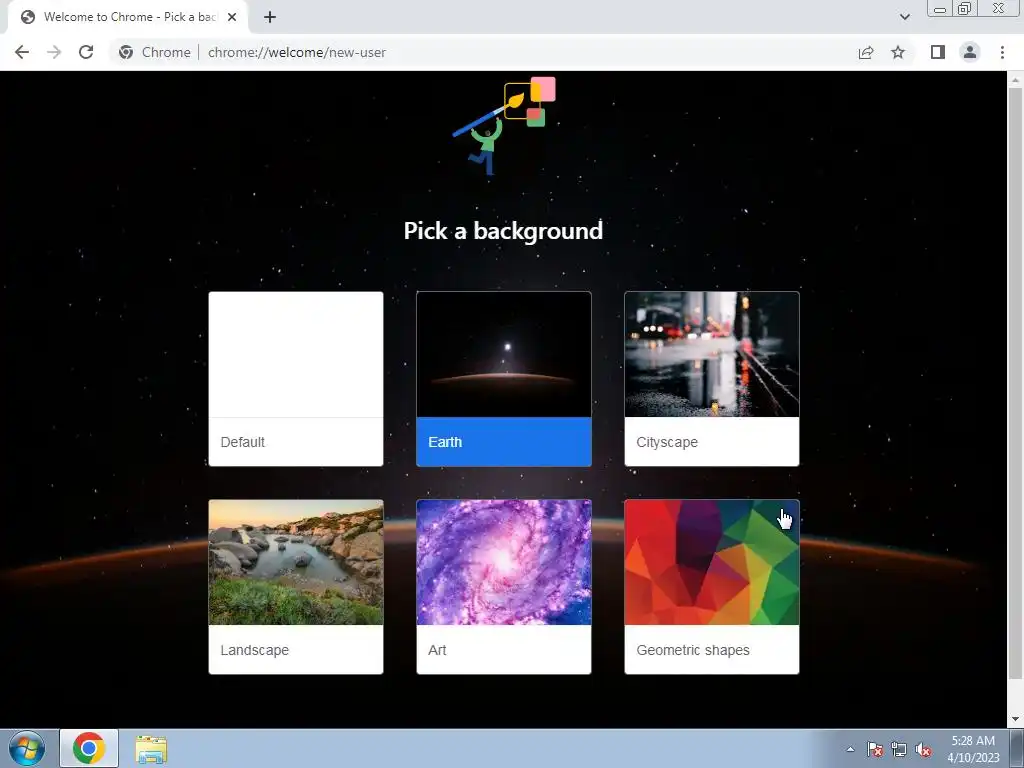Click the Chrome site info icon in address bar
Screen dimensions: 1024x768
click(x=126, y=52)
